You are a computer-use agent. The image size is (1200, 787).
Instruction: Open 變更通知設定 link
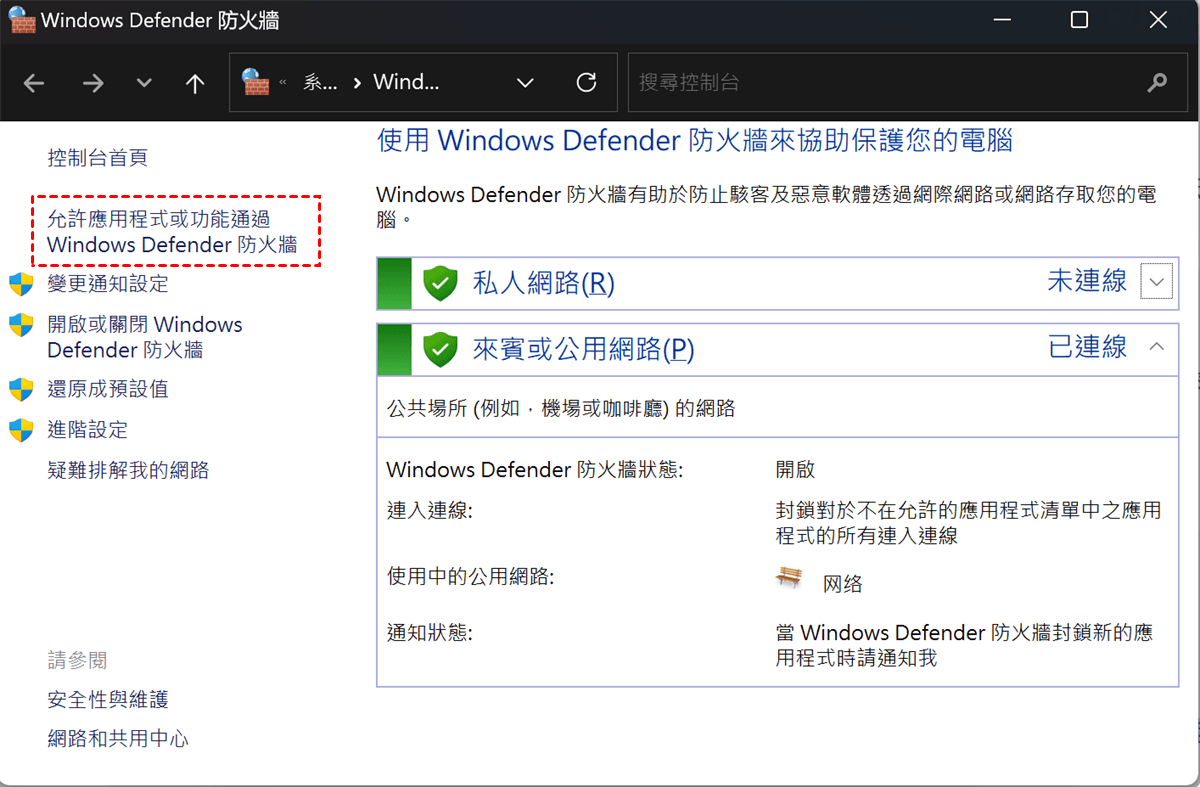point(108,284)
